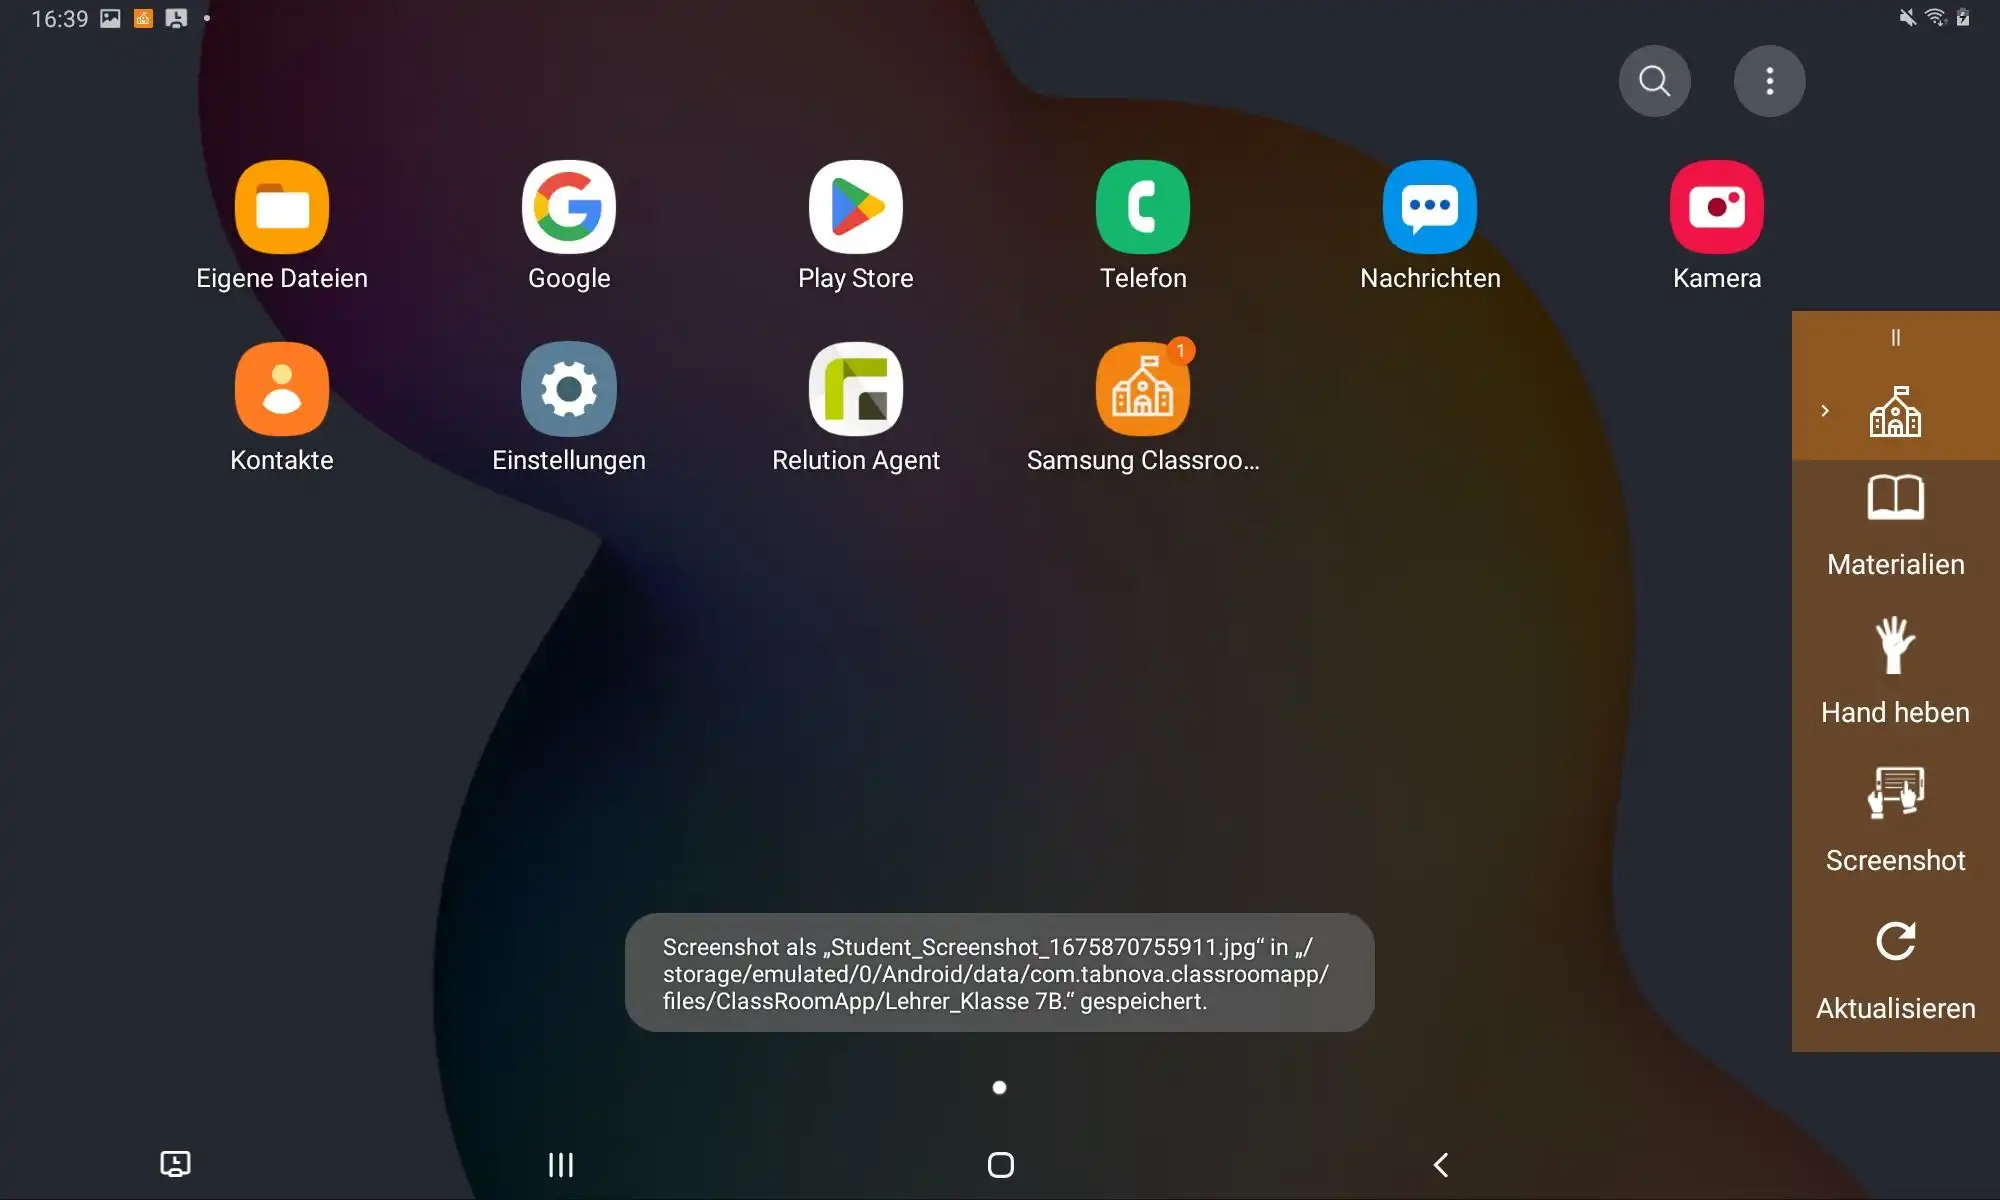Screen dimensions: 2000x1200
Task: Tap the school building icon in side panel
Action: (x=1895, y=411)
